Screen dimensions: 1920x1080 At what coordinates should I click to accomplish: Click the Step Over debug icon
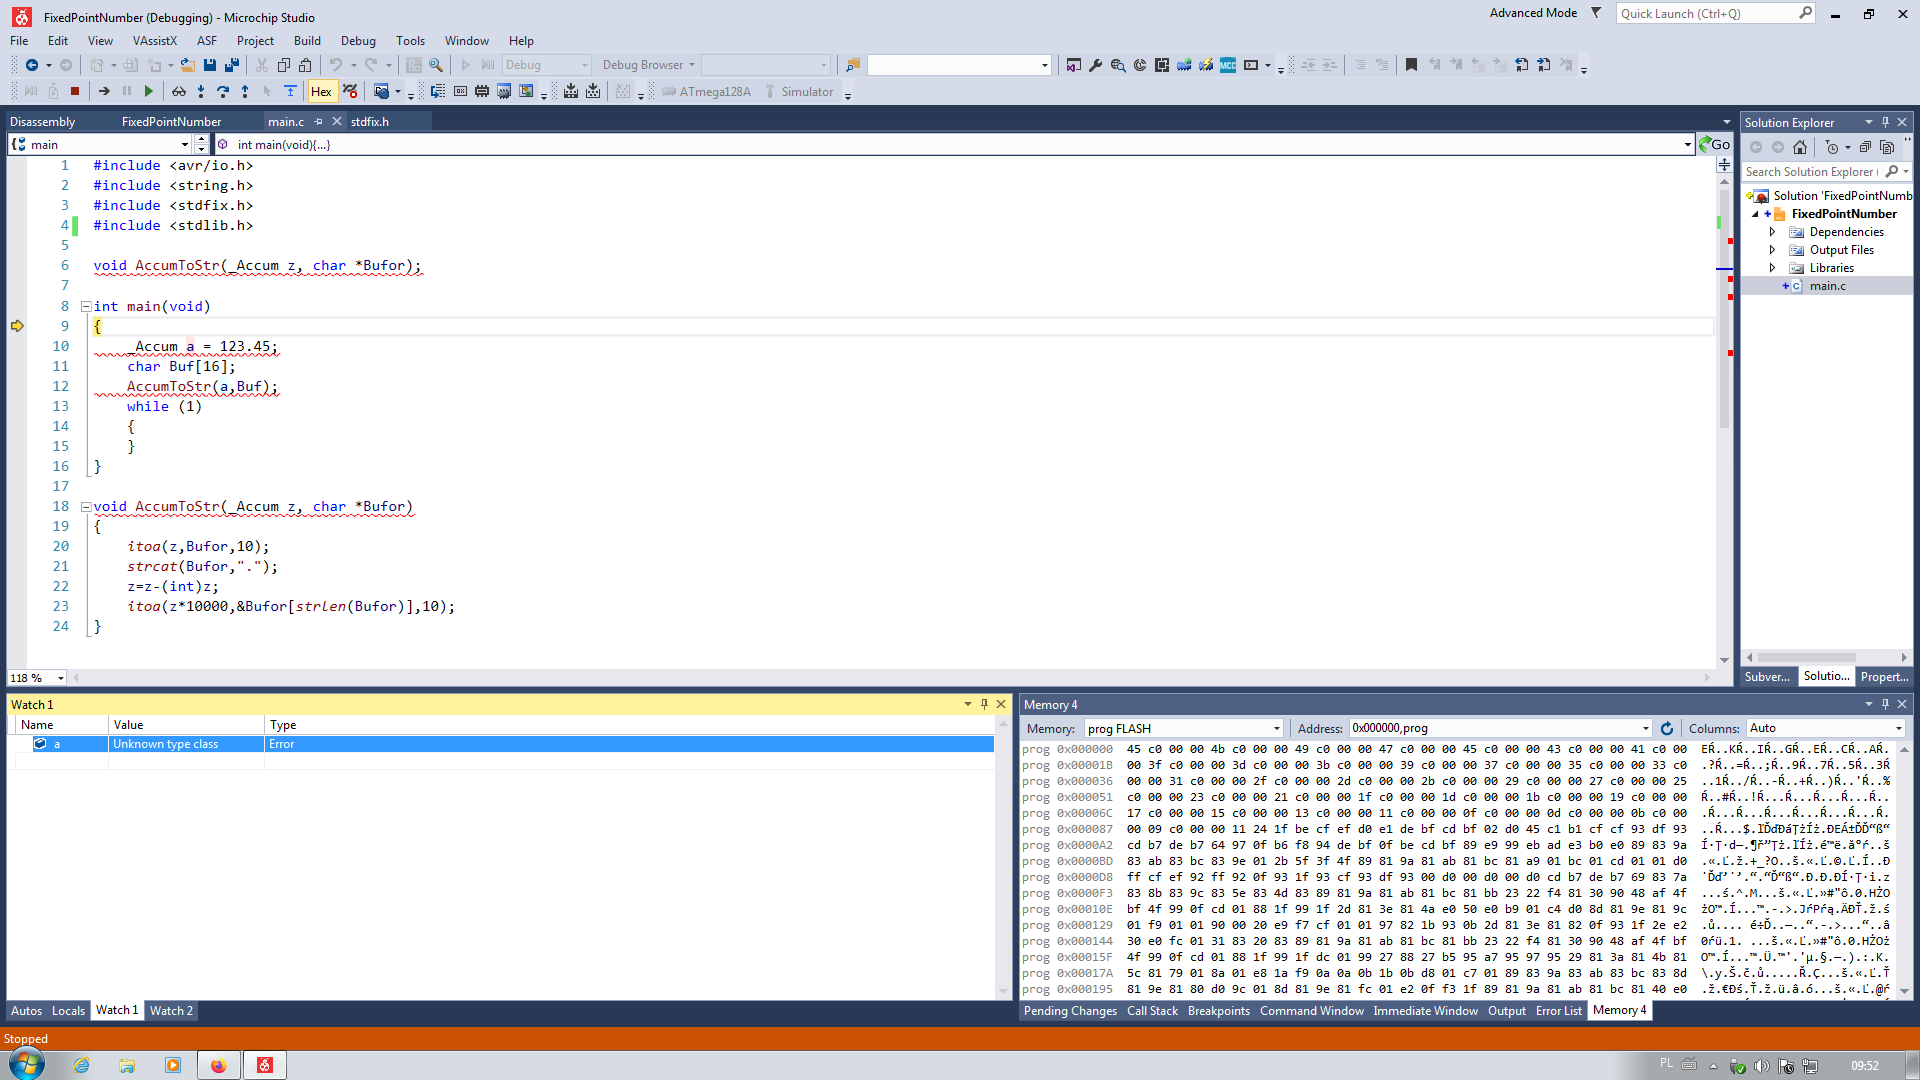click(x=222, y=91)
